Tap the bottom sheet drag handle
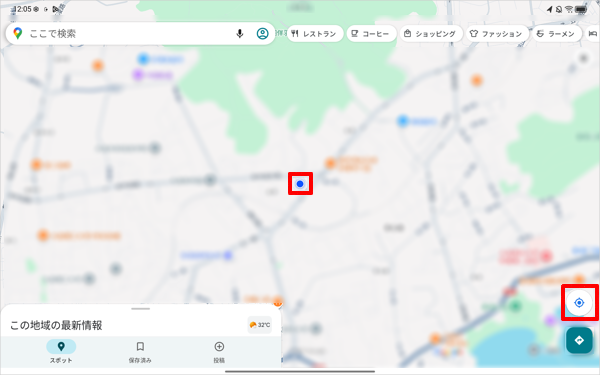This screenshot has width=600, height=375. click(x=140, y=308)
